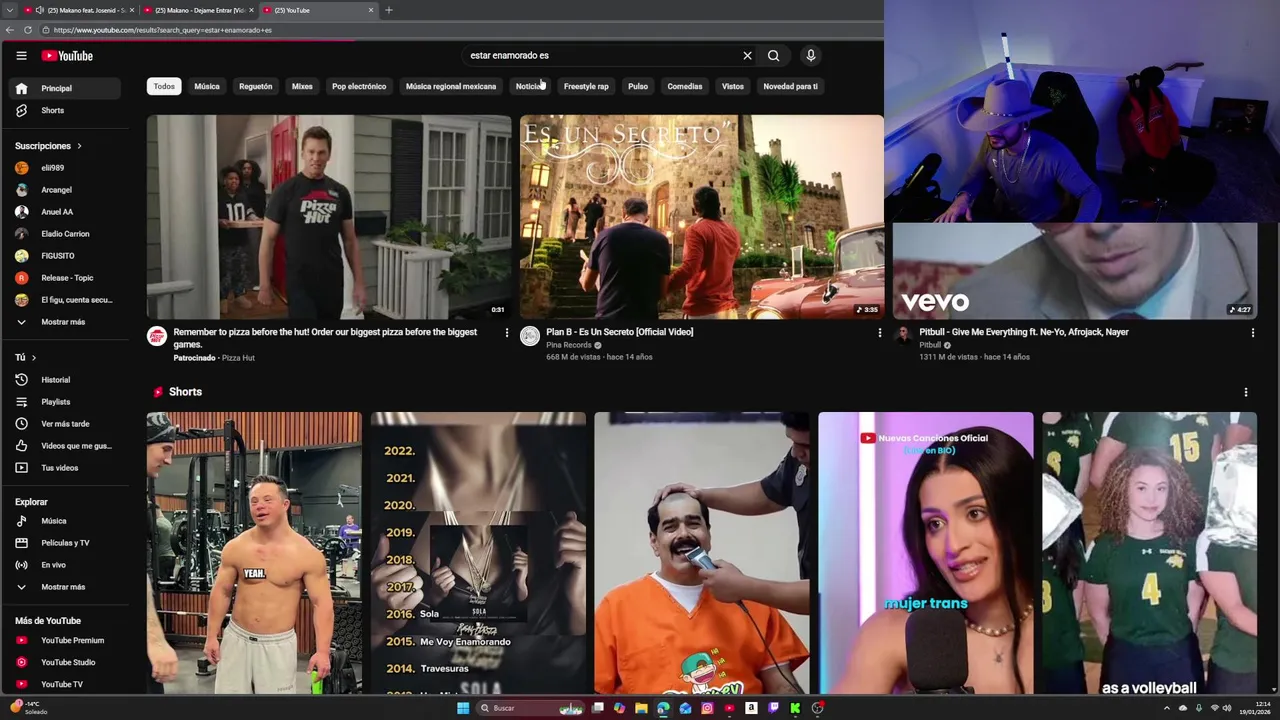Open Twitch from the taskbar
The width and height of the screenshot is (1280, 720).
(773, 708)
